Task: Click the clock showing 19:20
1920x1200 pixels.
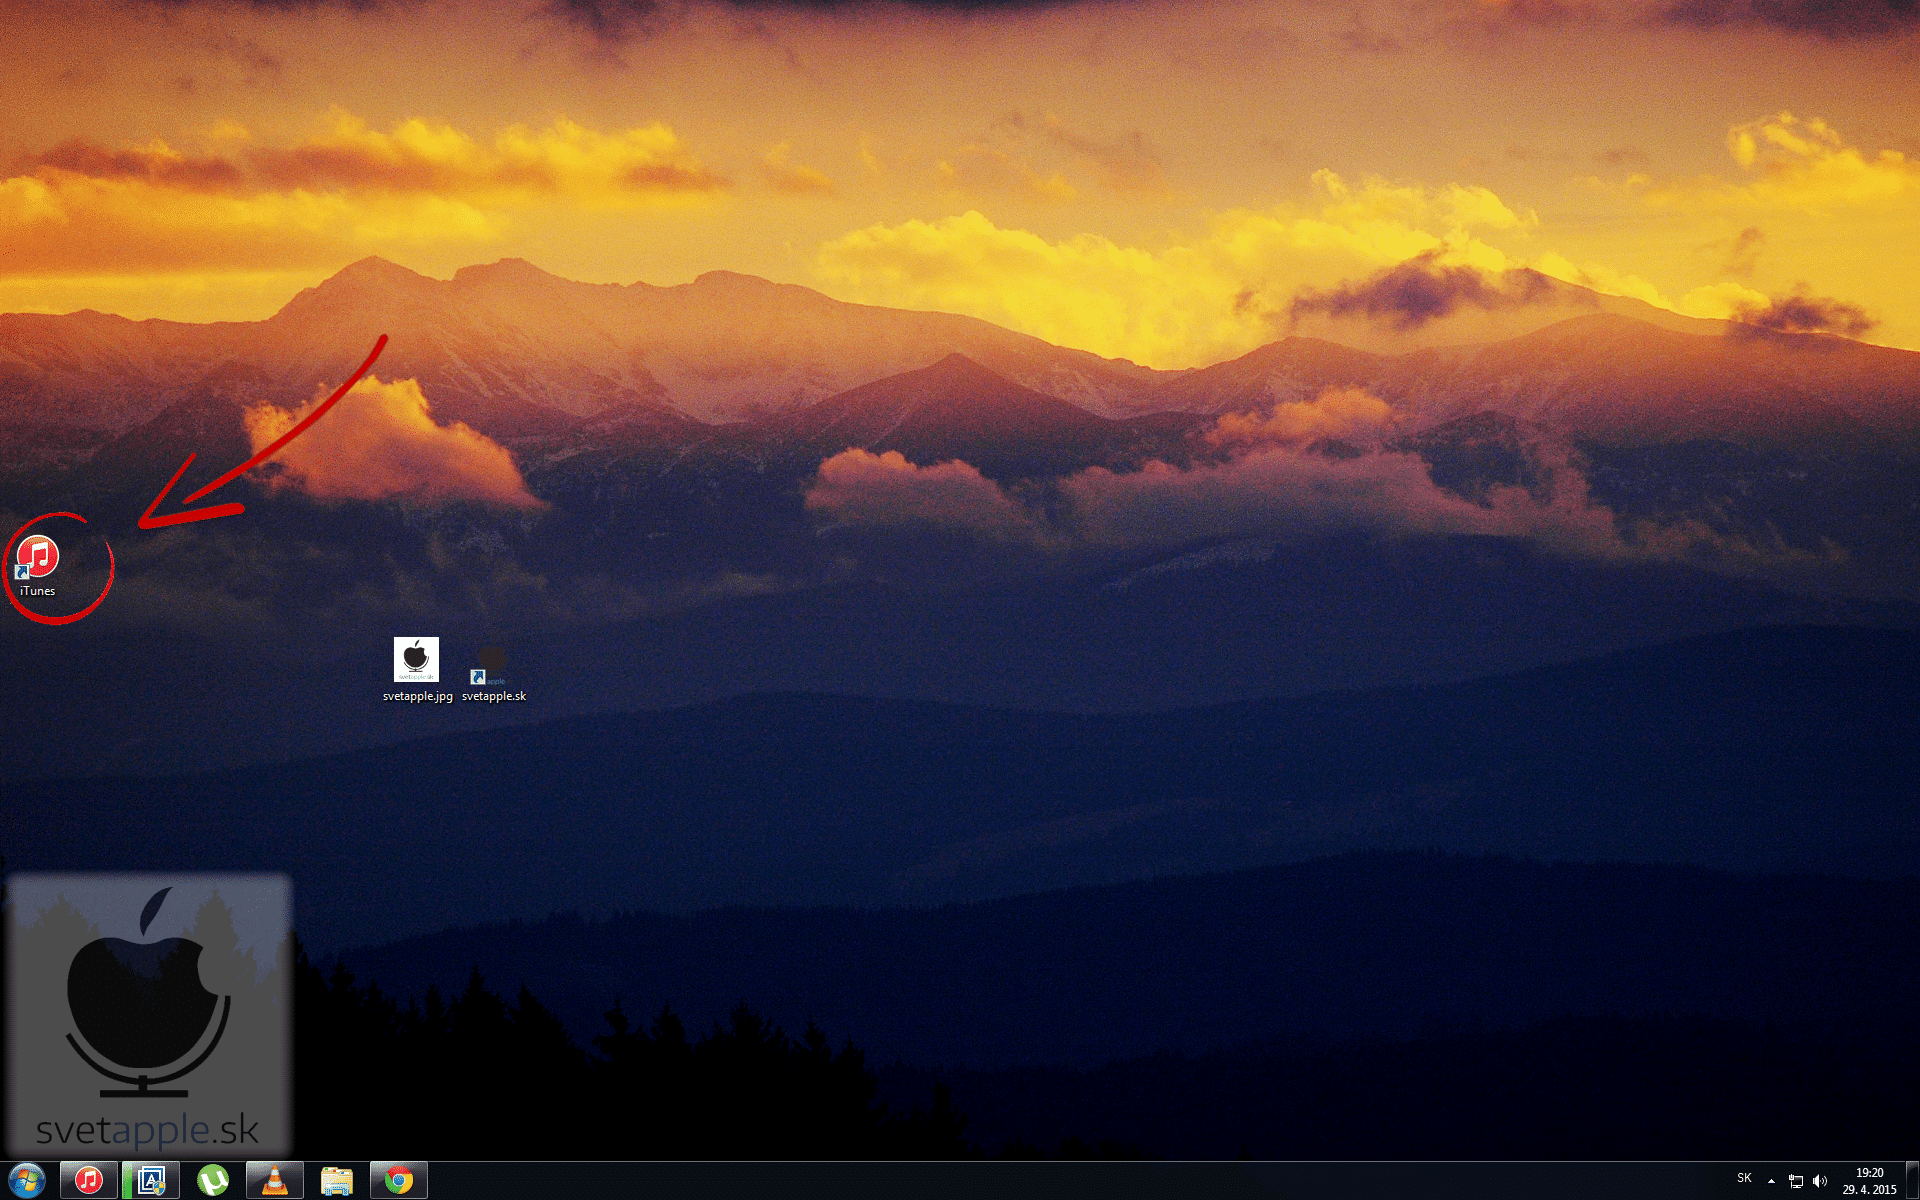Action: click(1869, 1181)
